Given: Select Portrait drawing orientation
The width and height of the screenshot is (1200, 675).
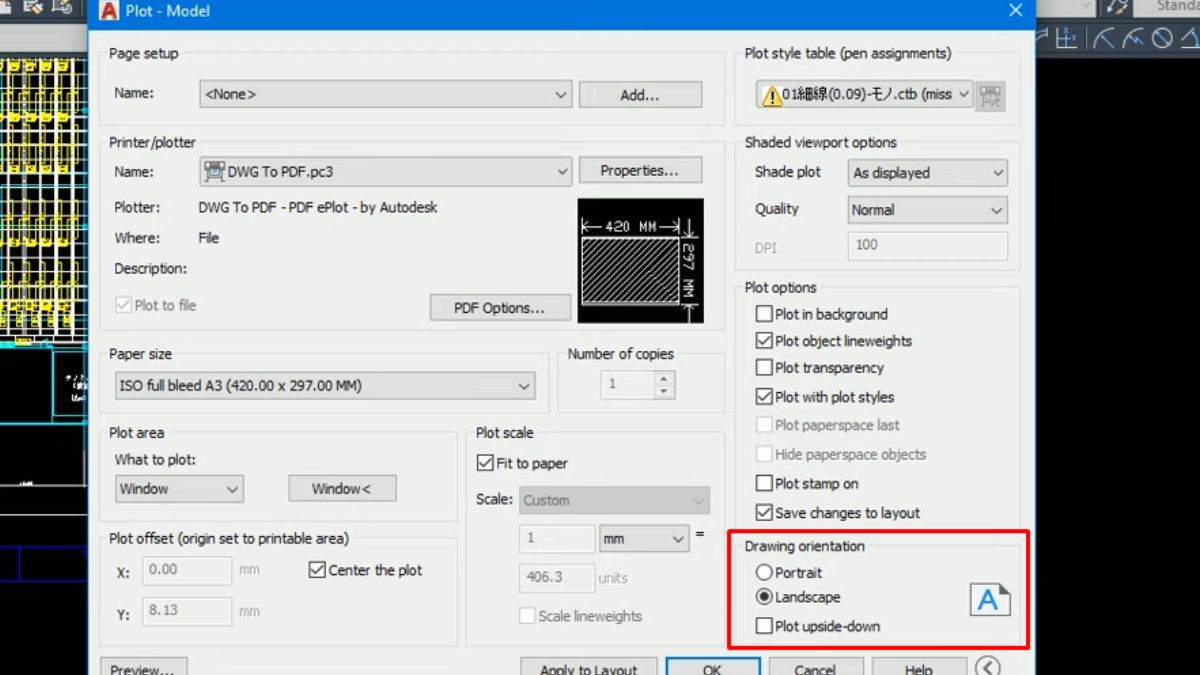Looking at the screenshot, I should point(764,573).
